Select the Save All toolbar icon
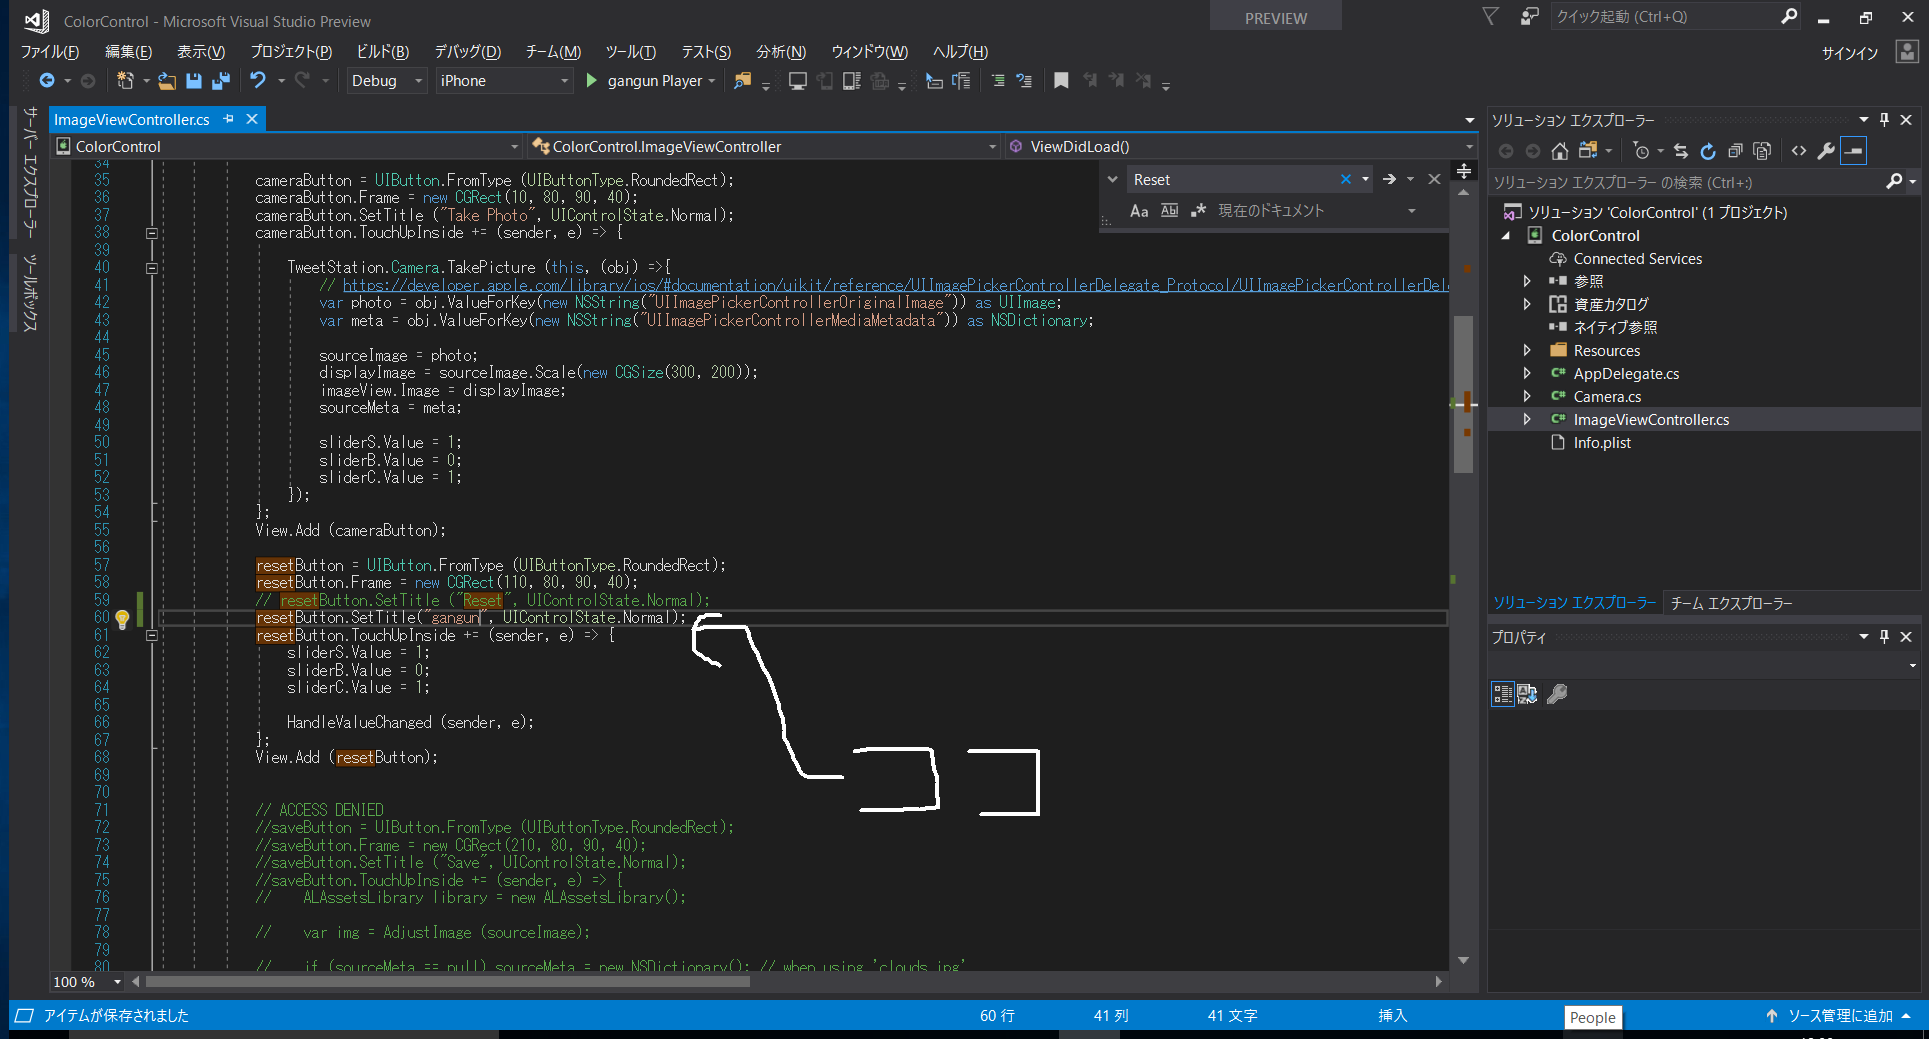 (221, 81)
